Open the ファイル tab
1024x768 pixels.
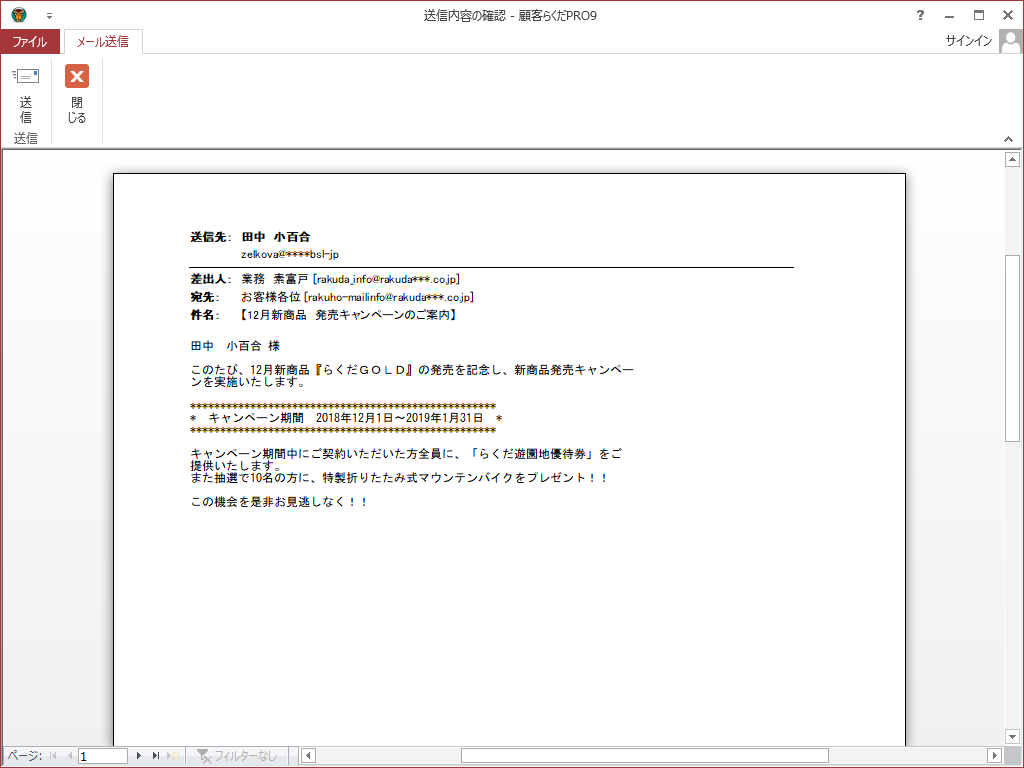[29, 42]
